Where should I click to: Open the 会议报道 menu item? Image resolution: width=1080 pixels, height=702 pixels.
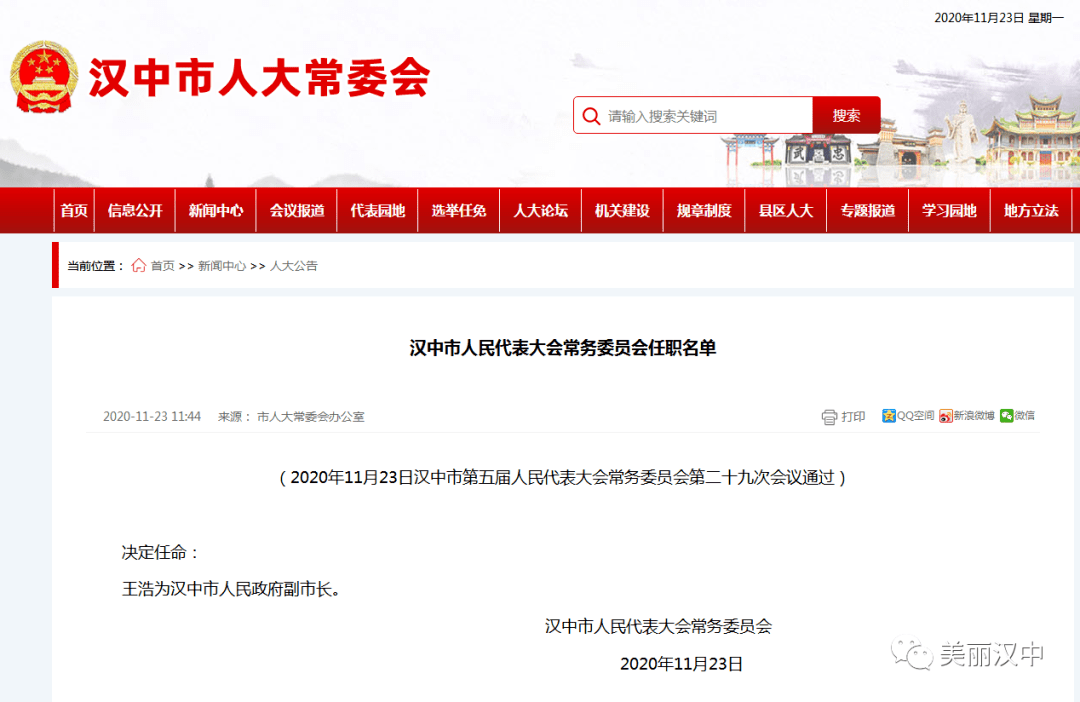297,210
